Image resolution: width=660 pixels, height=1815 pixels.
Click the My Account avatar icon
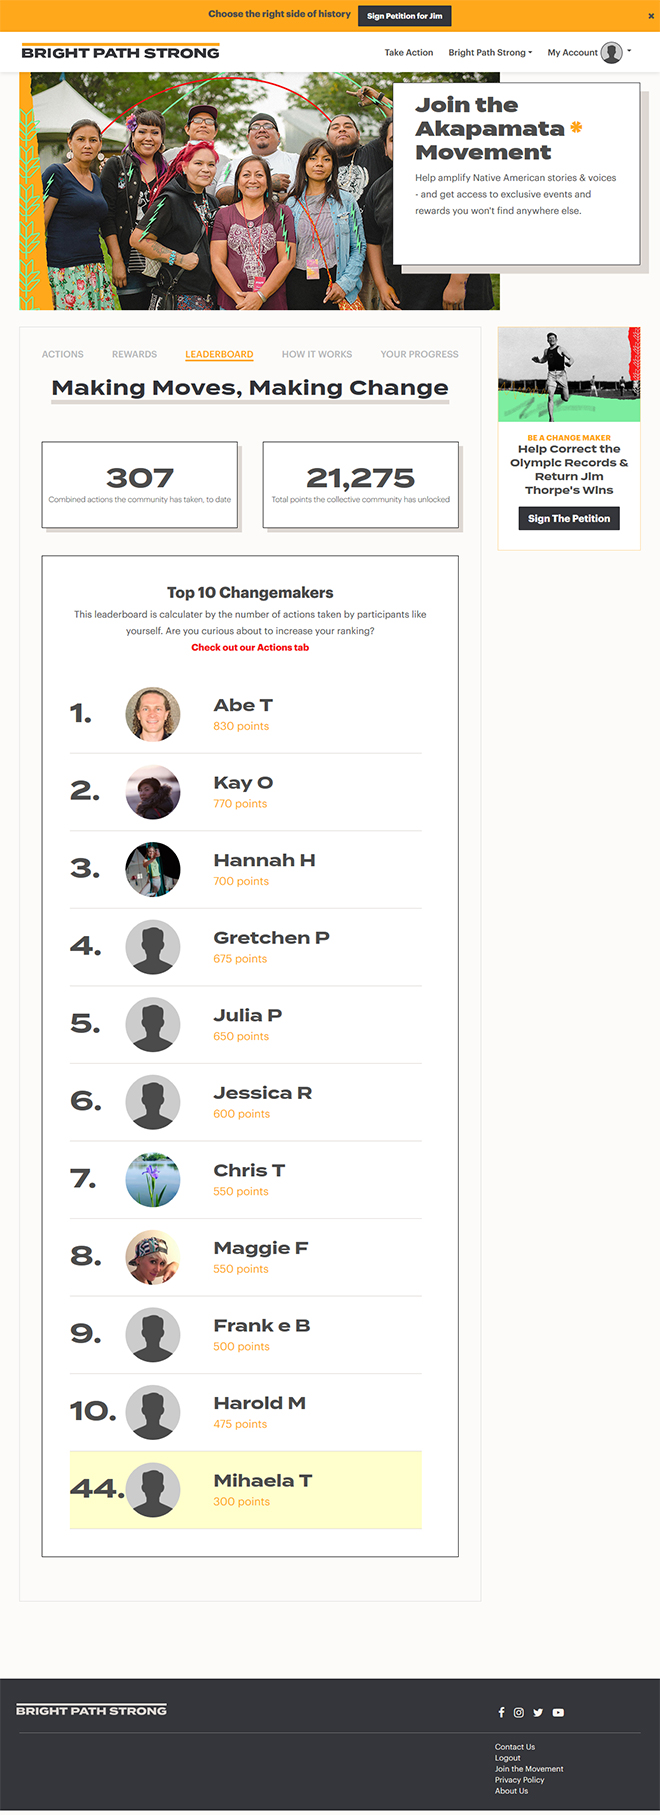(x=612, y=52)
